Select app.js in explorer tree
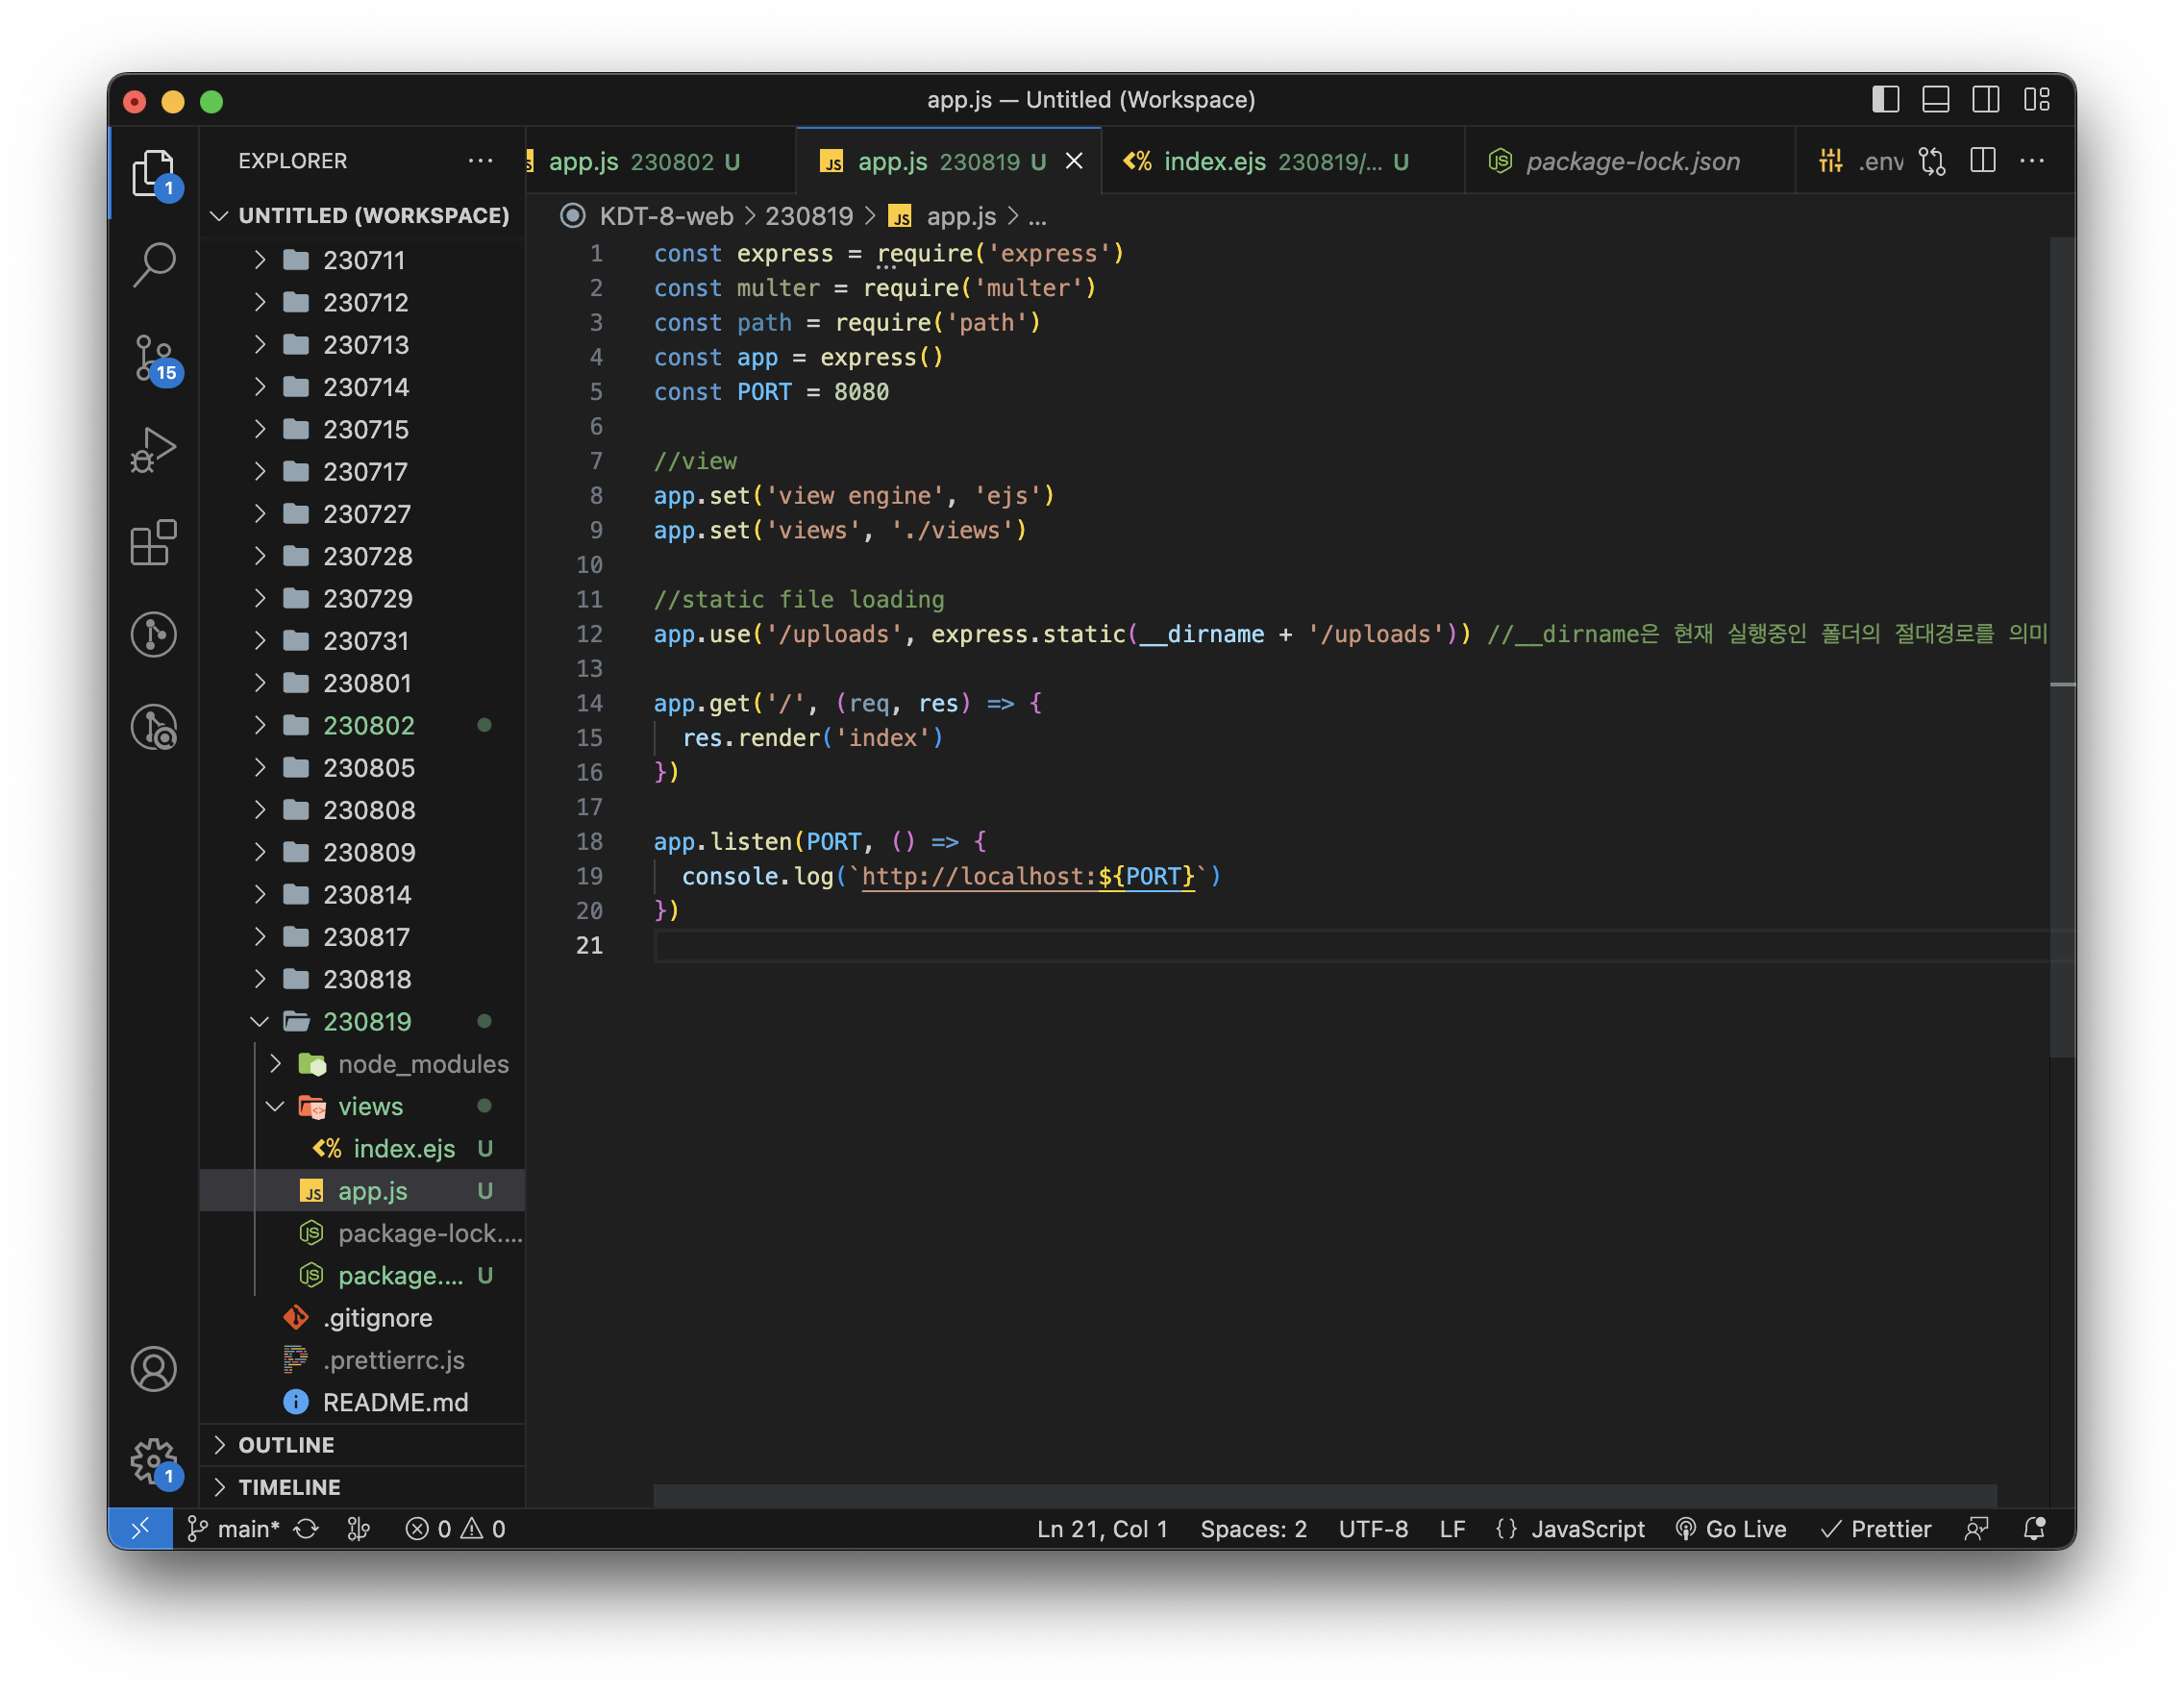The image size is (2184, 1692). click(x=362, y=1190)
